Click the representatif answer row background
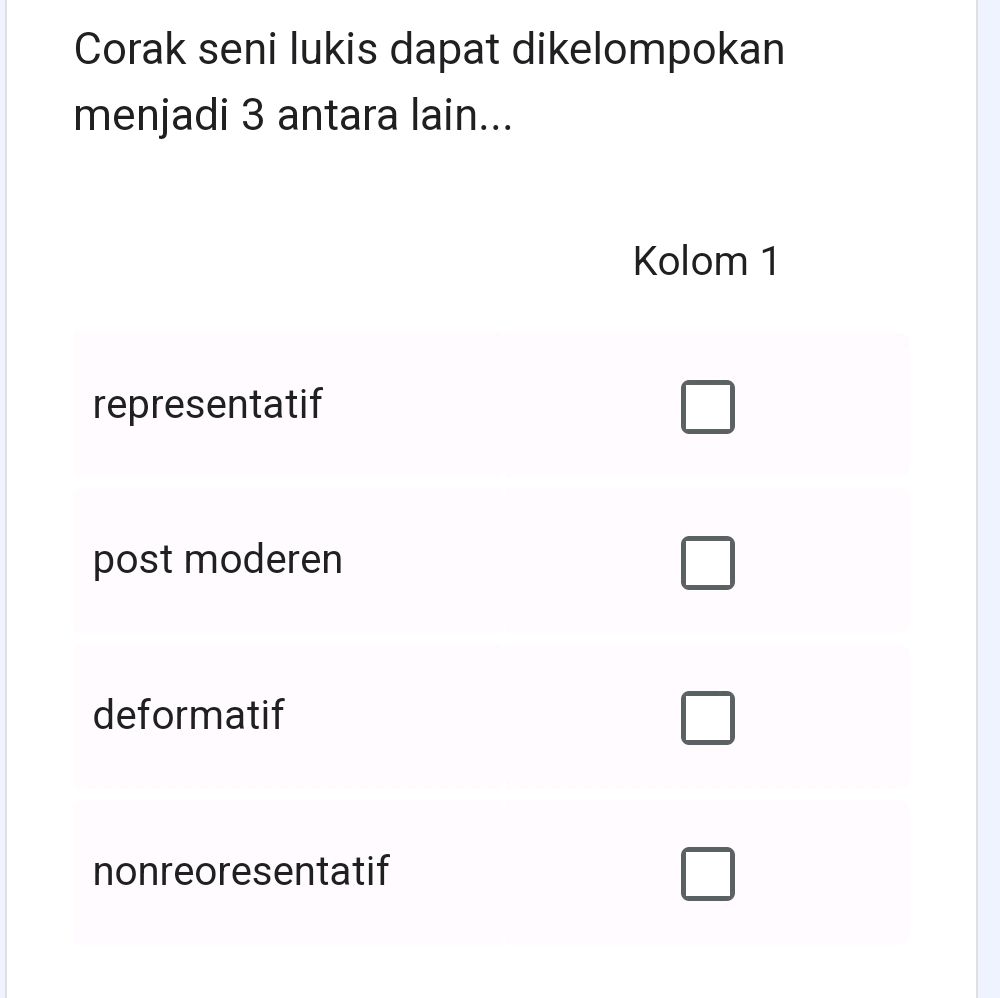This screenshot has width=1000, height=998. 470,404
